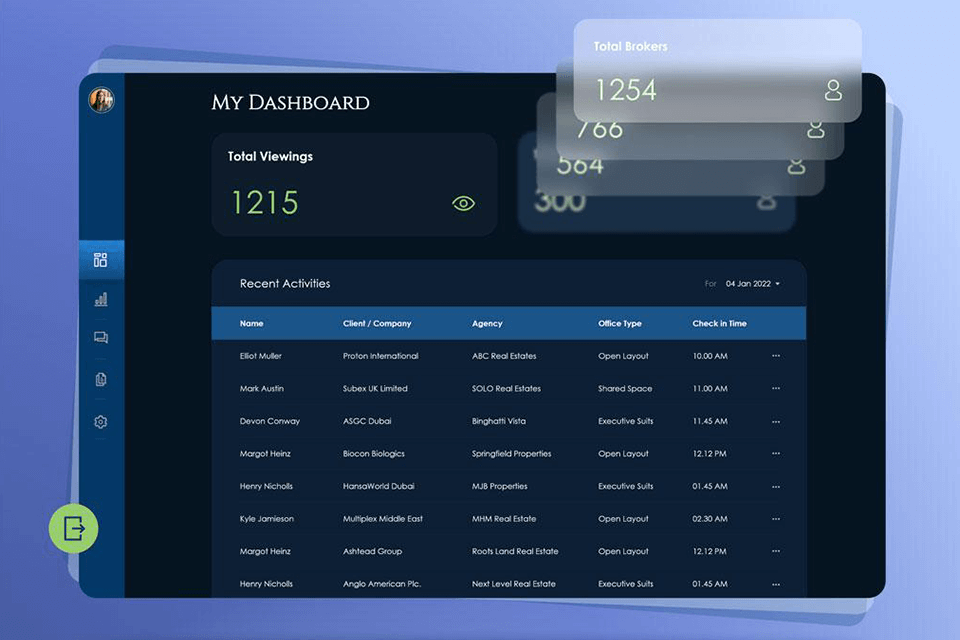
Task: Open the documents sidebar icon
Action: (x=101, y=380)
